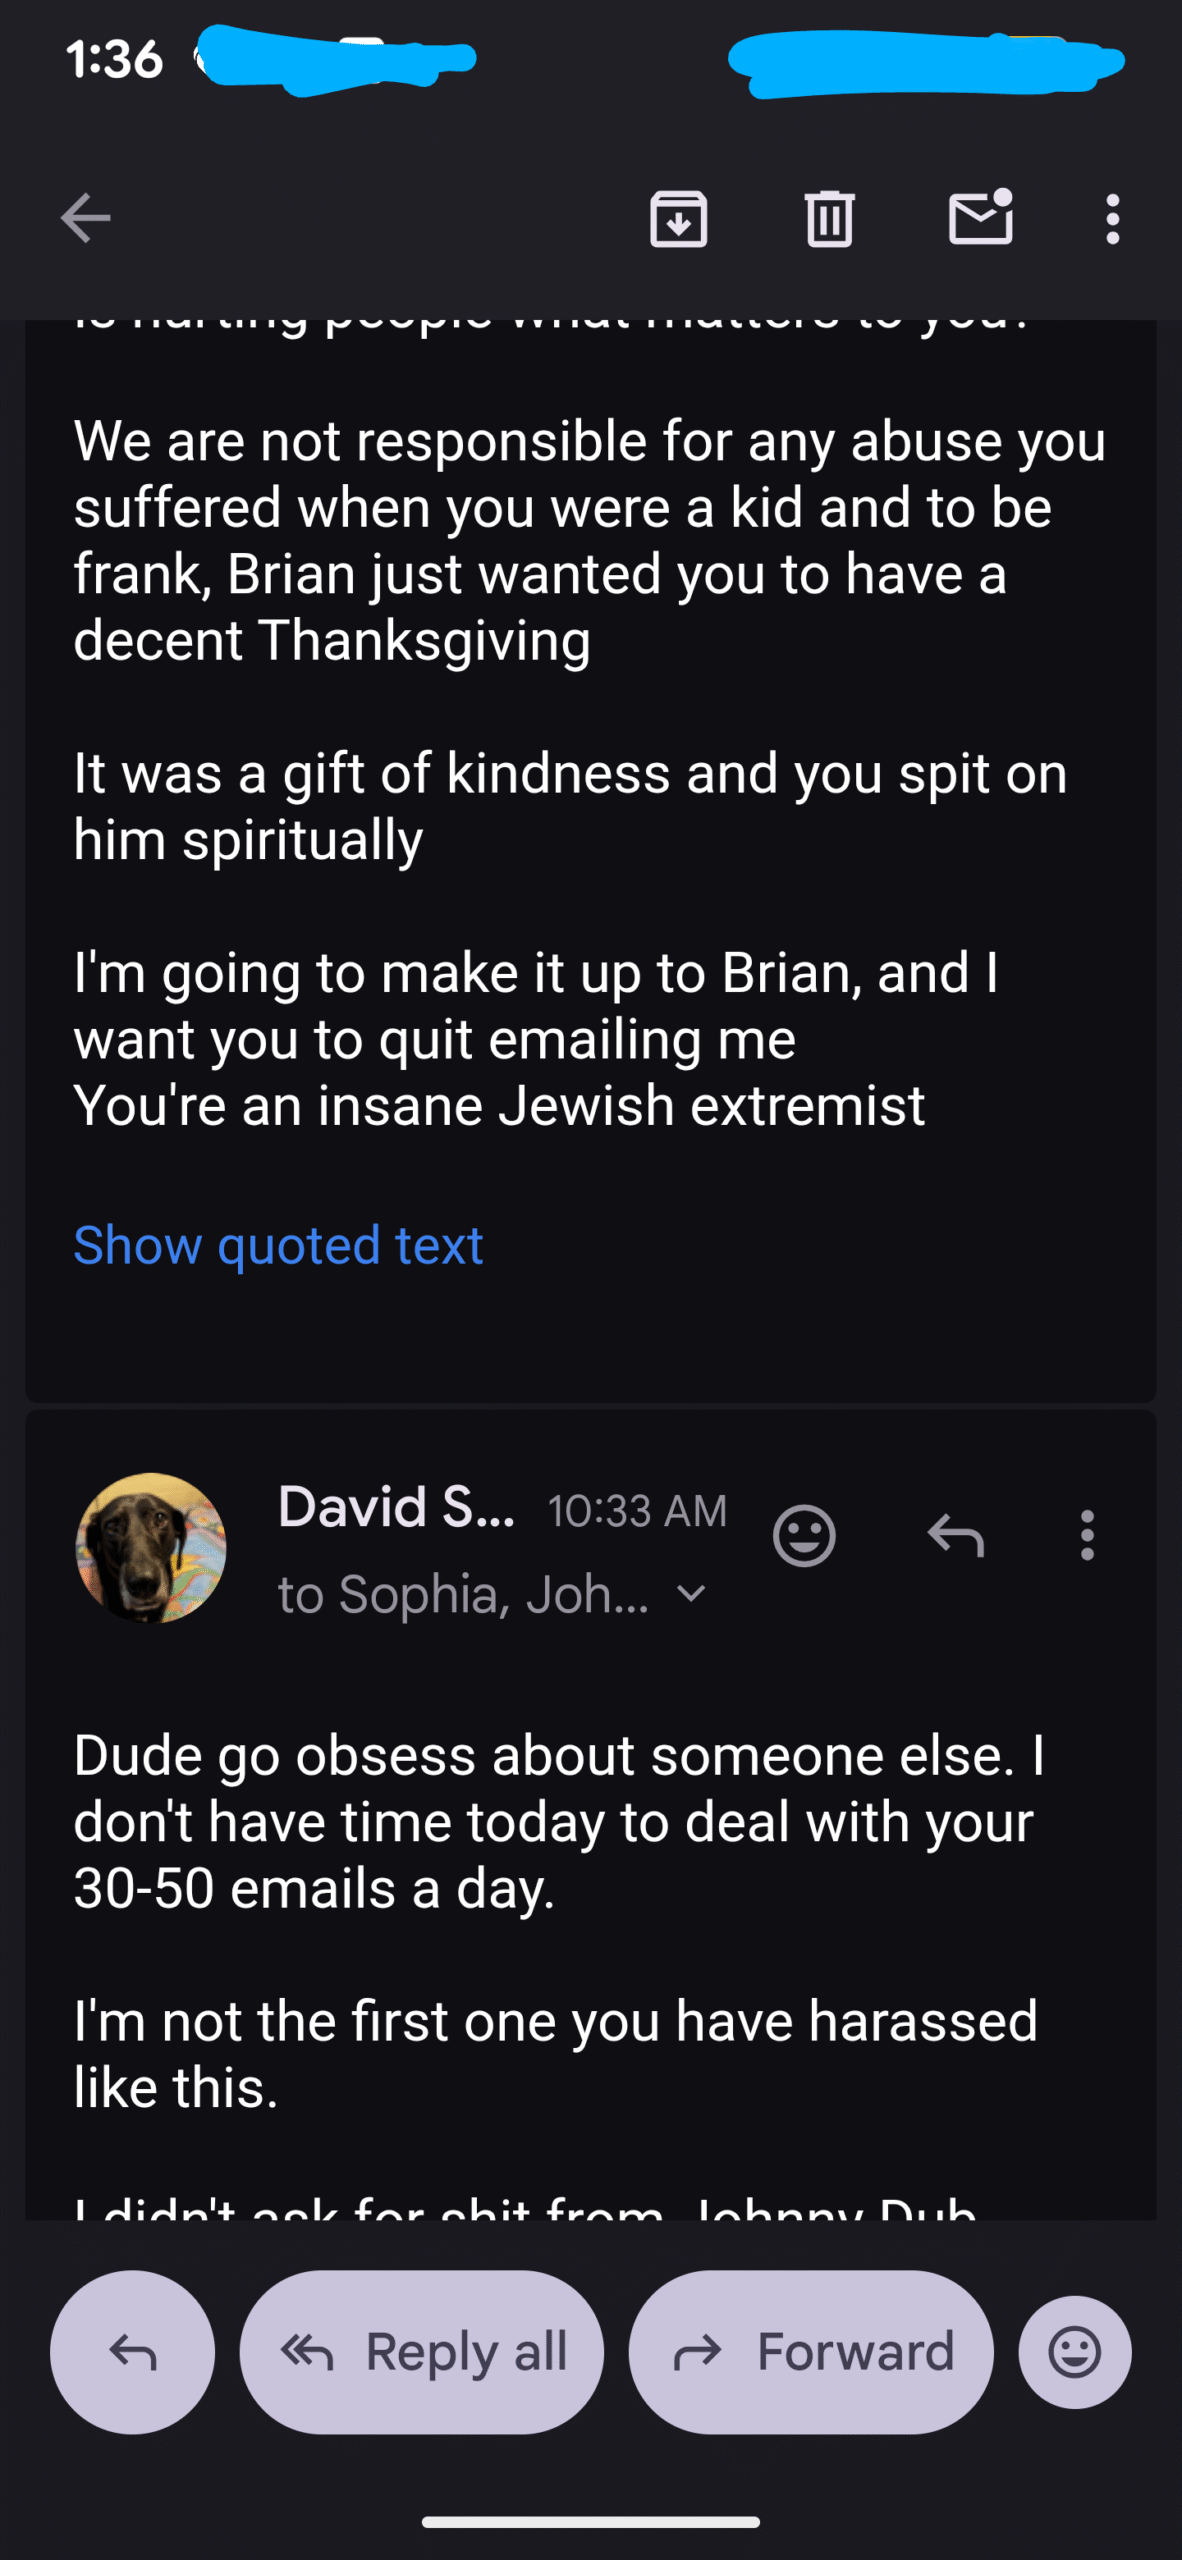Expand recipient details next to 'to Sophia'
Image resolution: width=1182 pixels, height=2560 pixels.
pos(692,1593)
